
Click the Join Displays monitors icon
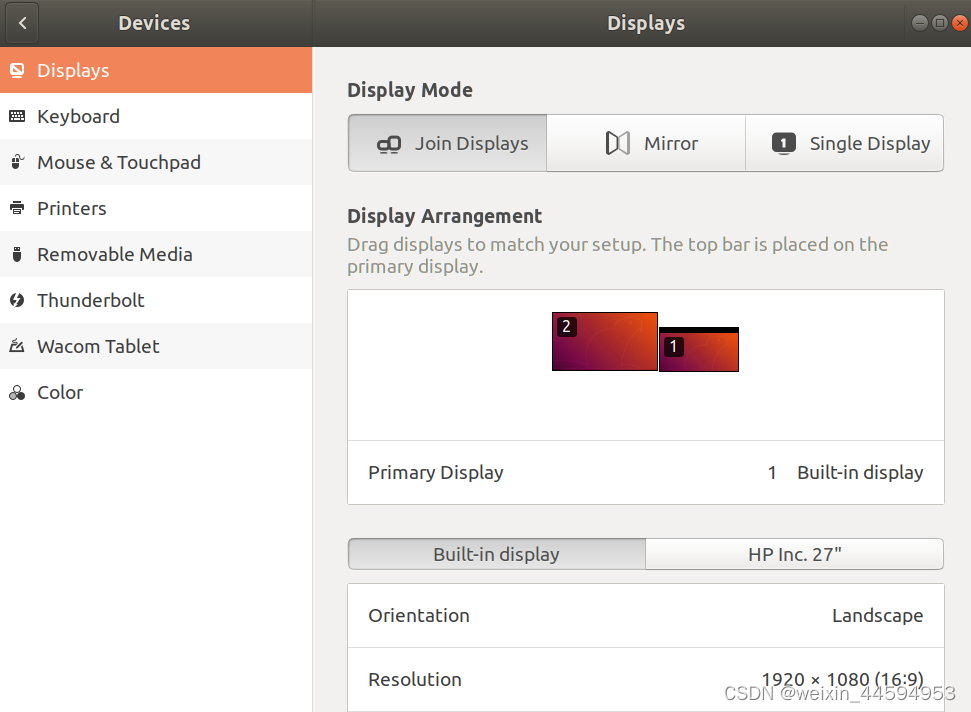[x=389, y=144]
